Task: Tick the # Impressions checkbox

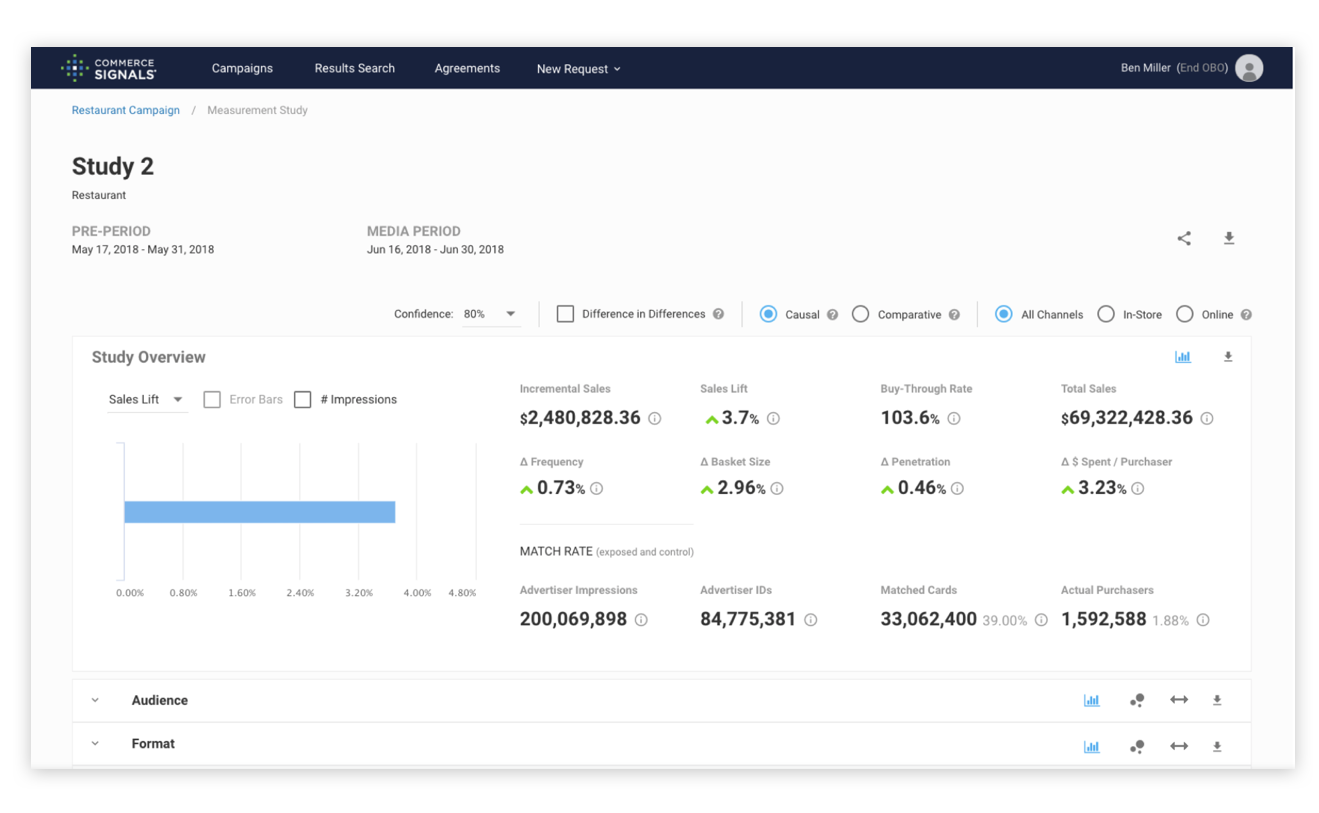Action: pyautogui.click(x=302, y=399)
